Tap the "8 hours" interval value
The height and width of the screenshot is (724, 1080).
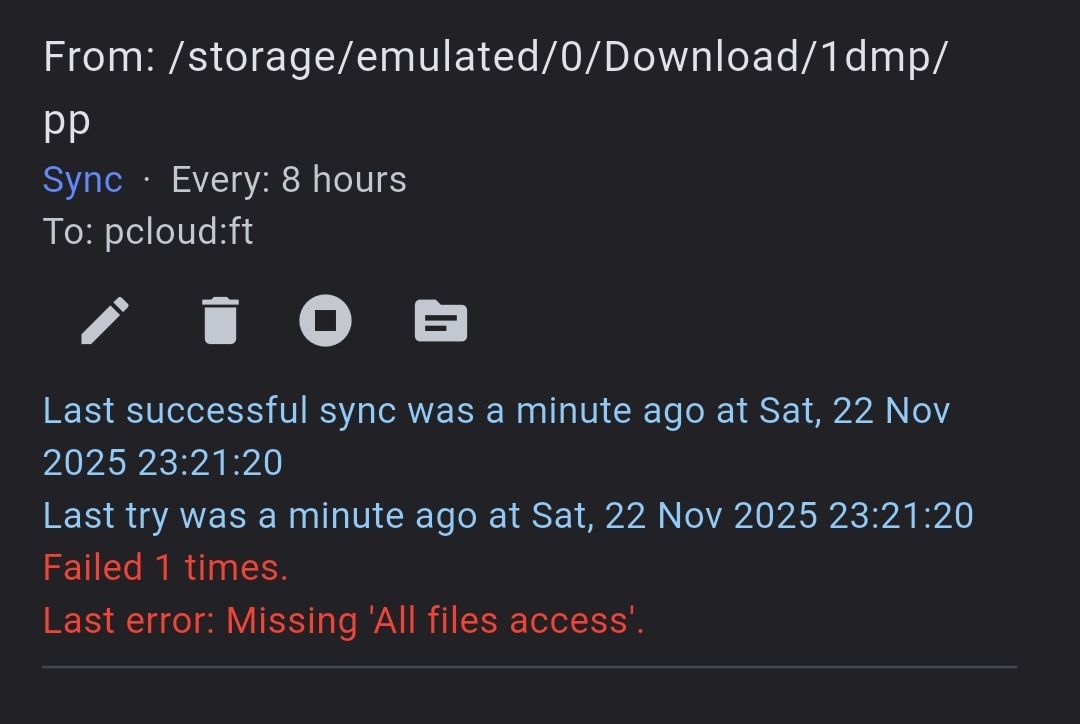pyautogui.click(x=344, y=180)
